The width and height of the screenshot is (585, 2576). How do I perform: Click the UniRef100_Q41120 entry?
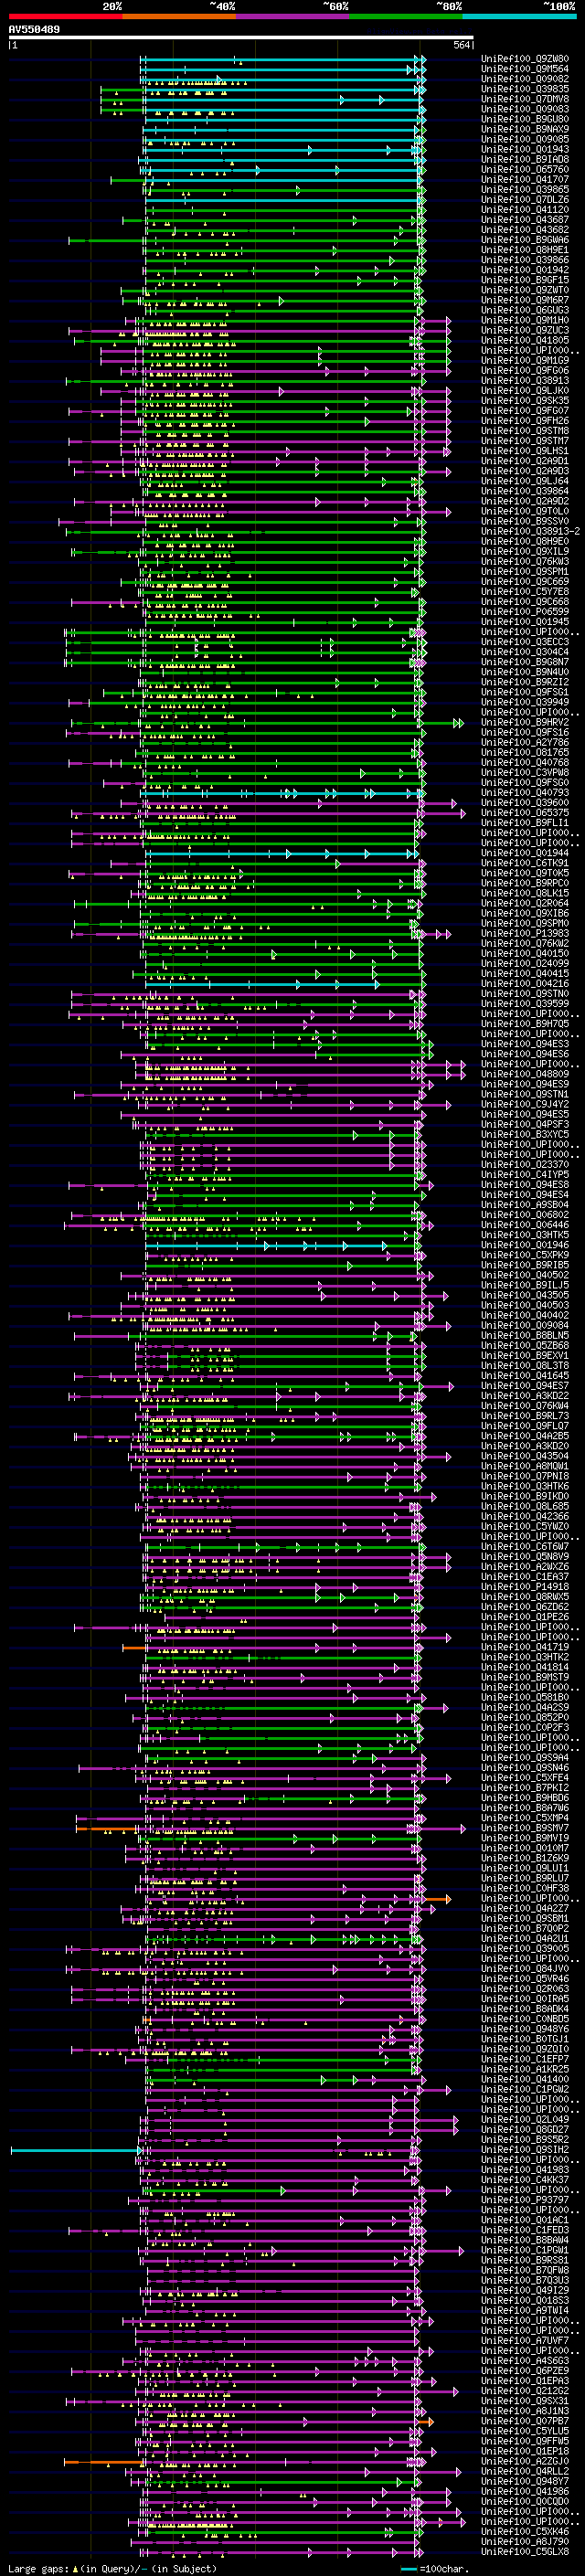[525, 210]
